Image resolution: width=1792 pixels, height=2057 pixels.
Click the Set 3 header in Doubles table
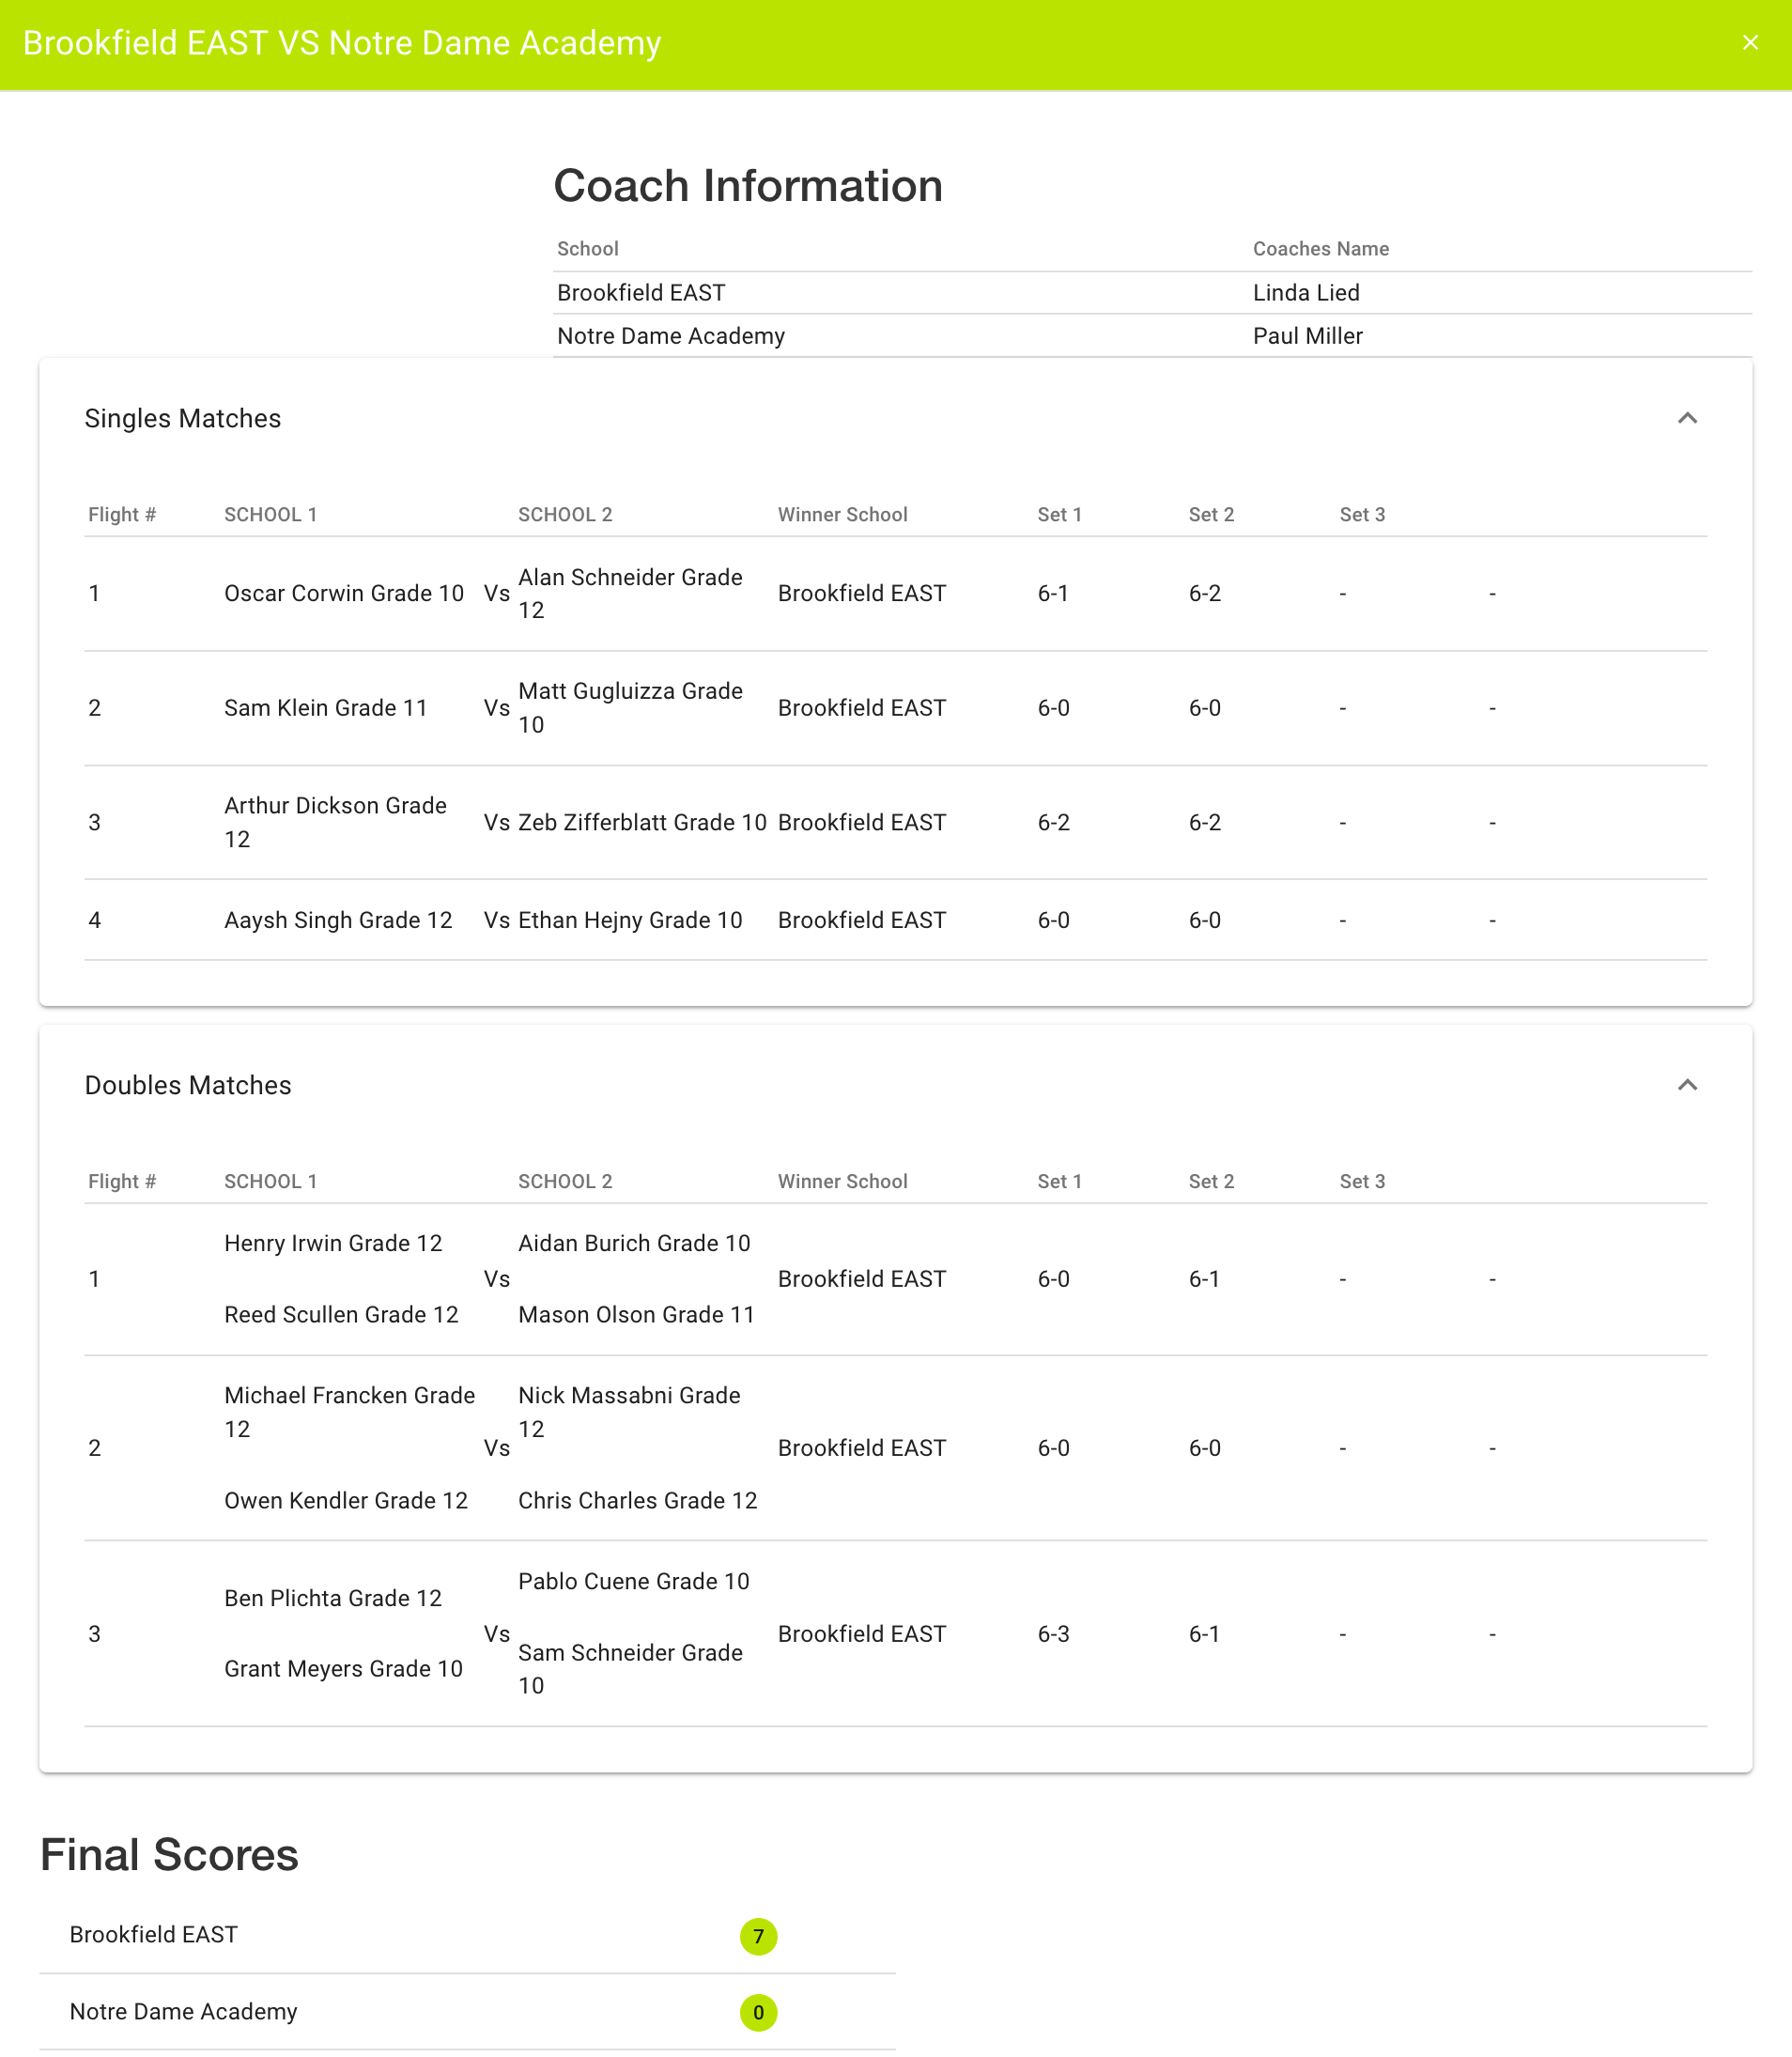1362,1181
